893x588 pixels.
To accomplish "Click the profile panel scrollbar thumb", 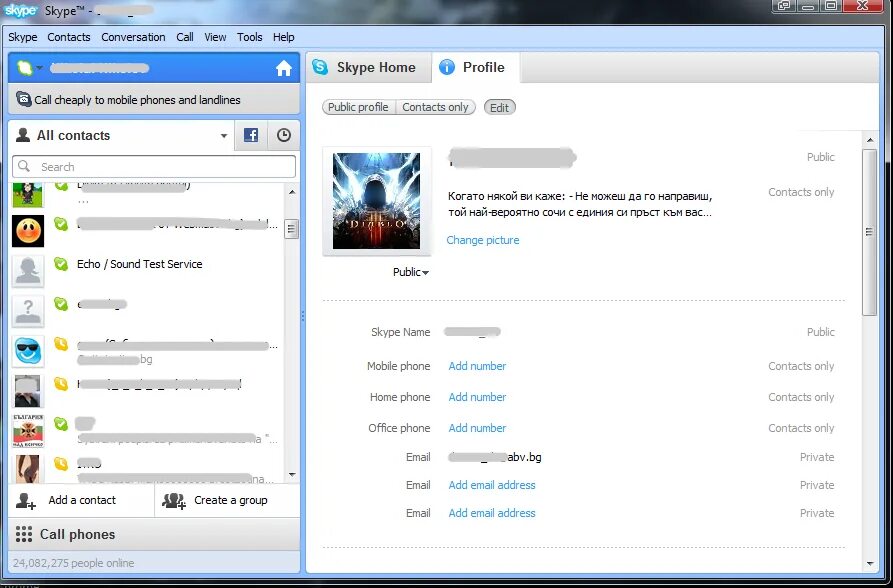I will pos(870,232).
